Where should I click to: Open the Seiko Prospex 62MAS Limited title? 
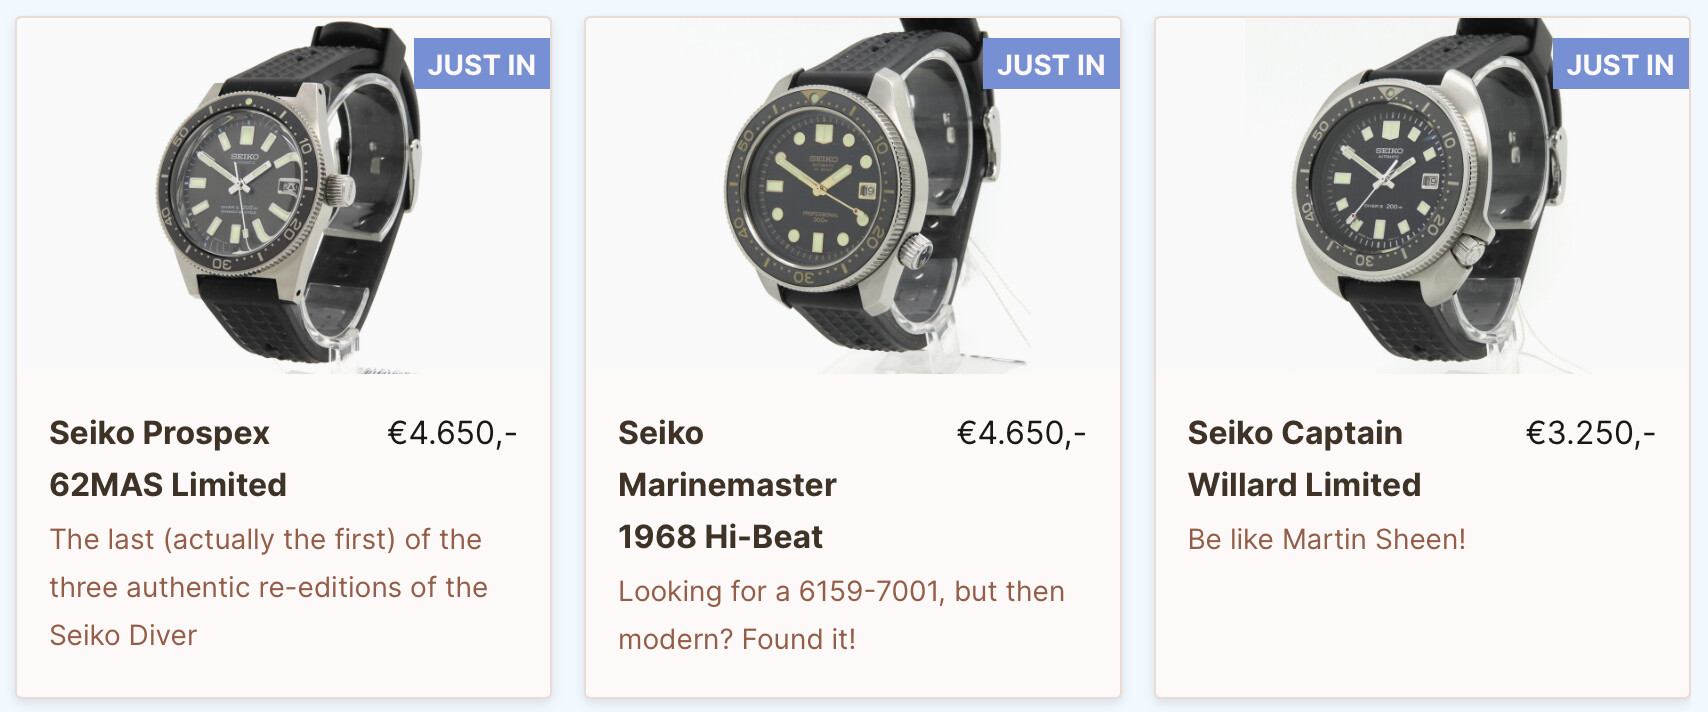coord(168,459)
